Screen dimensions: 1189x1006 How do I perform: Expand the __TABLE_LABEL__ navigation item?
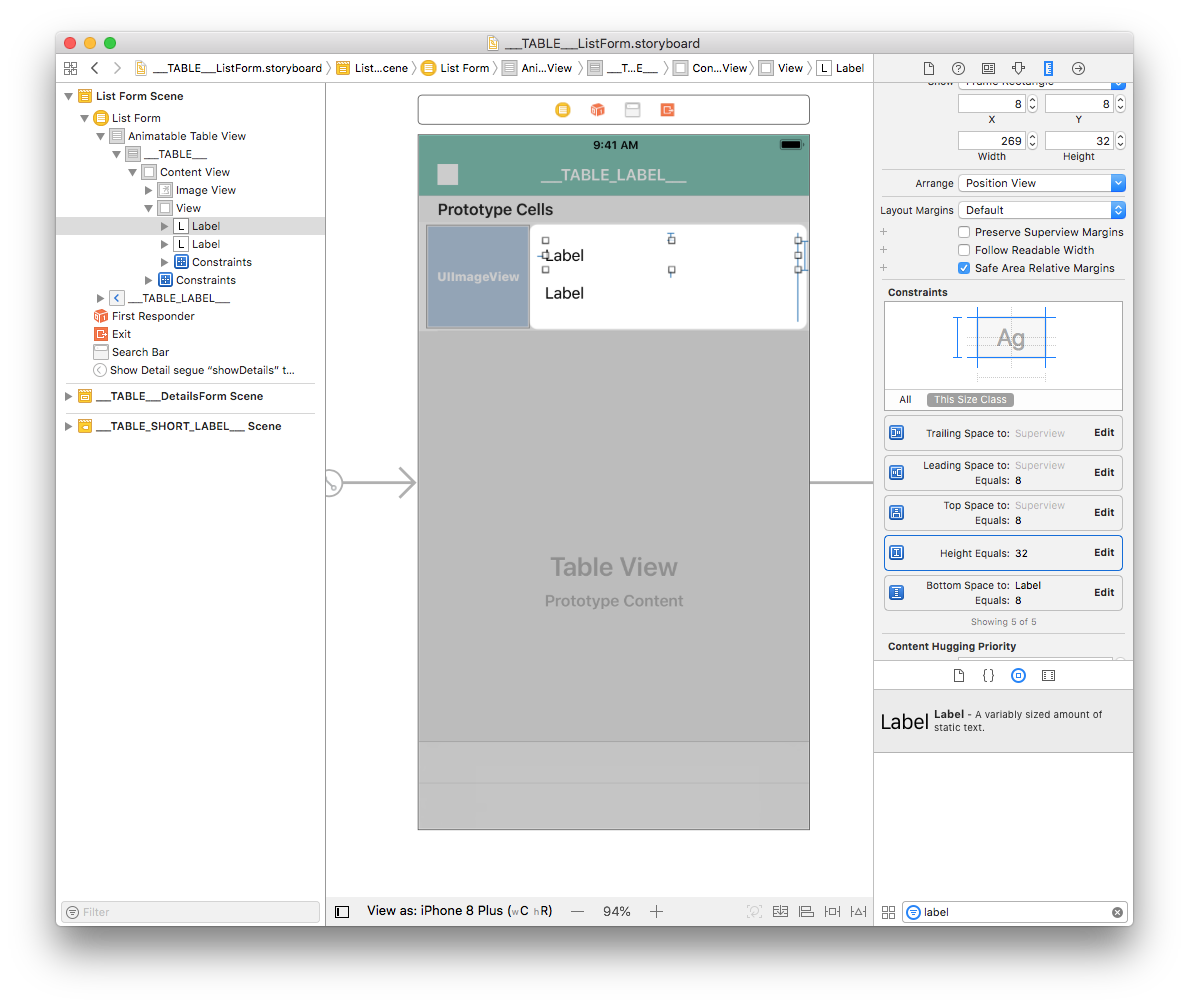100,298
